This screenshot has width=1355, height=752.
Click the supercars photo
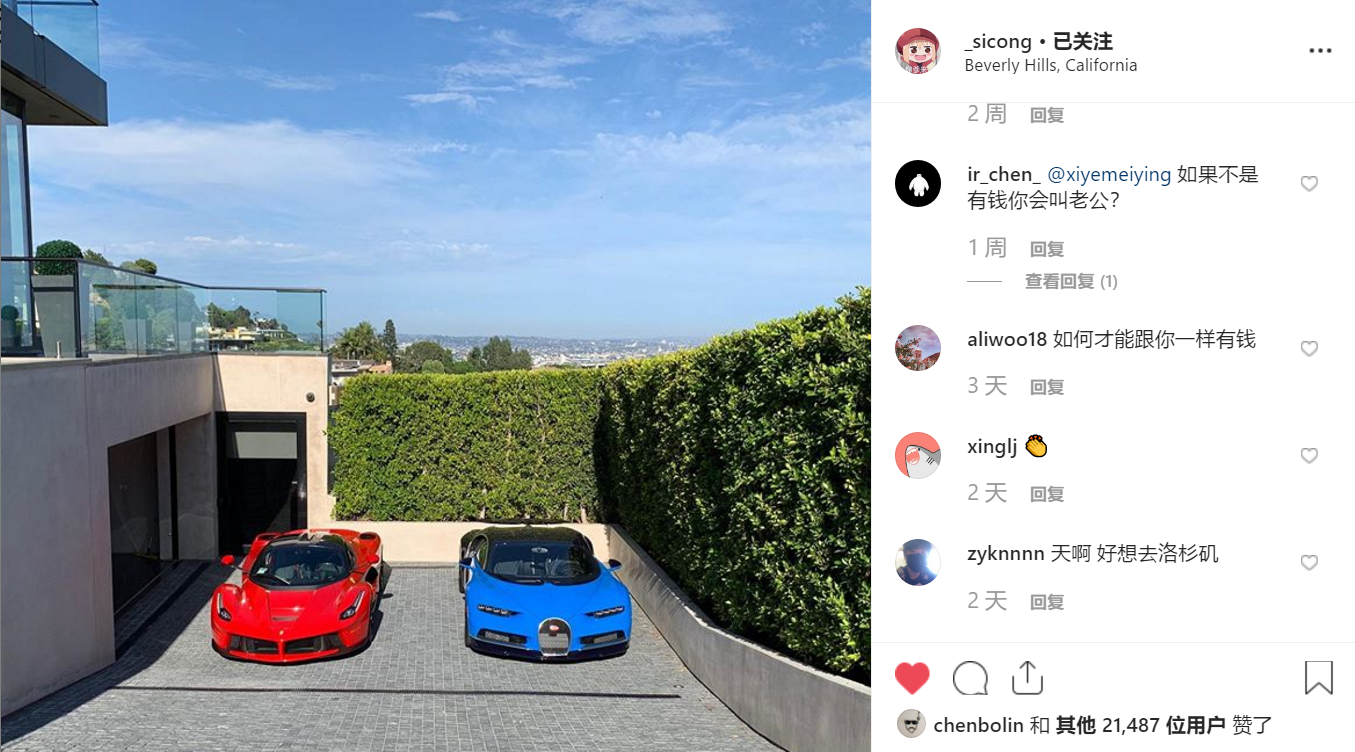coord(435,376)
